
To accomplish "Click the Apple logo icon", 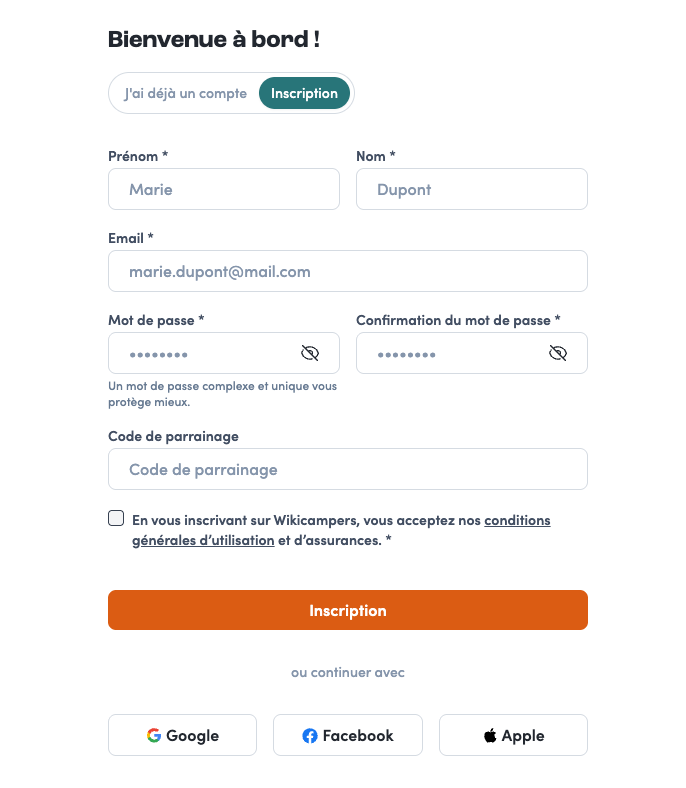I will click(490, 735).
